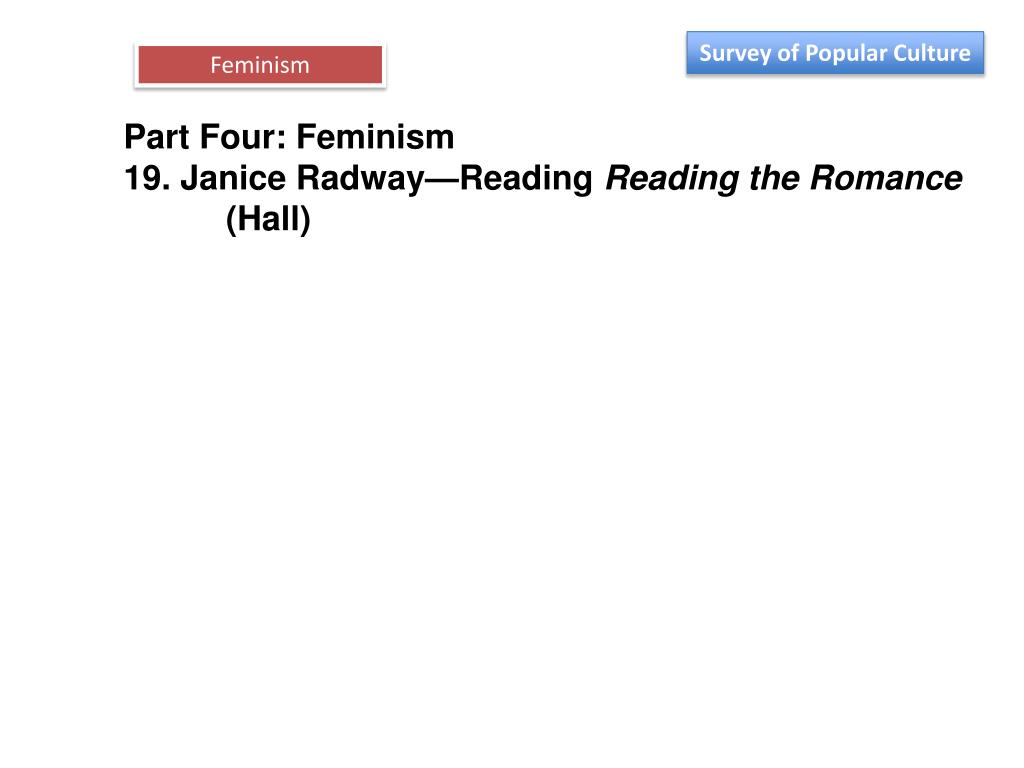Click the number 19. list marker
Screen dimensions: 1024x768
[x=148, y=178]
